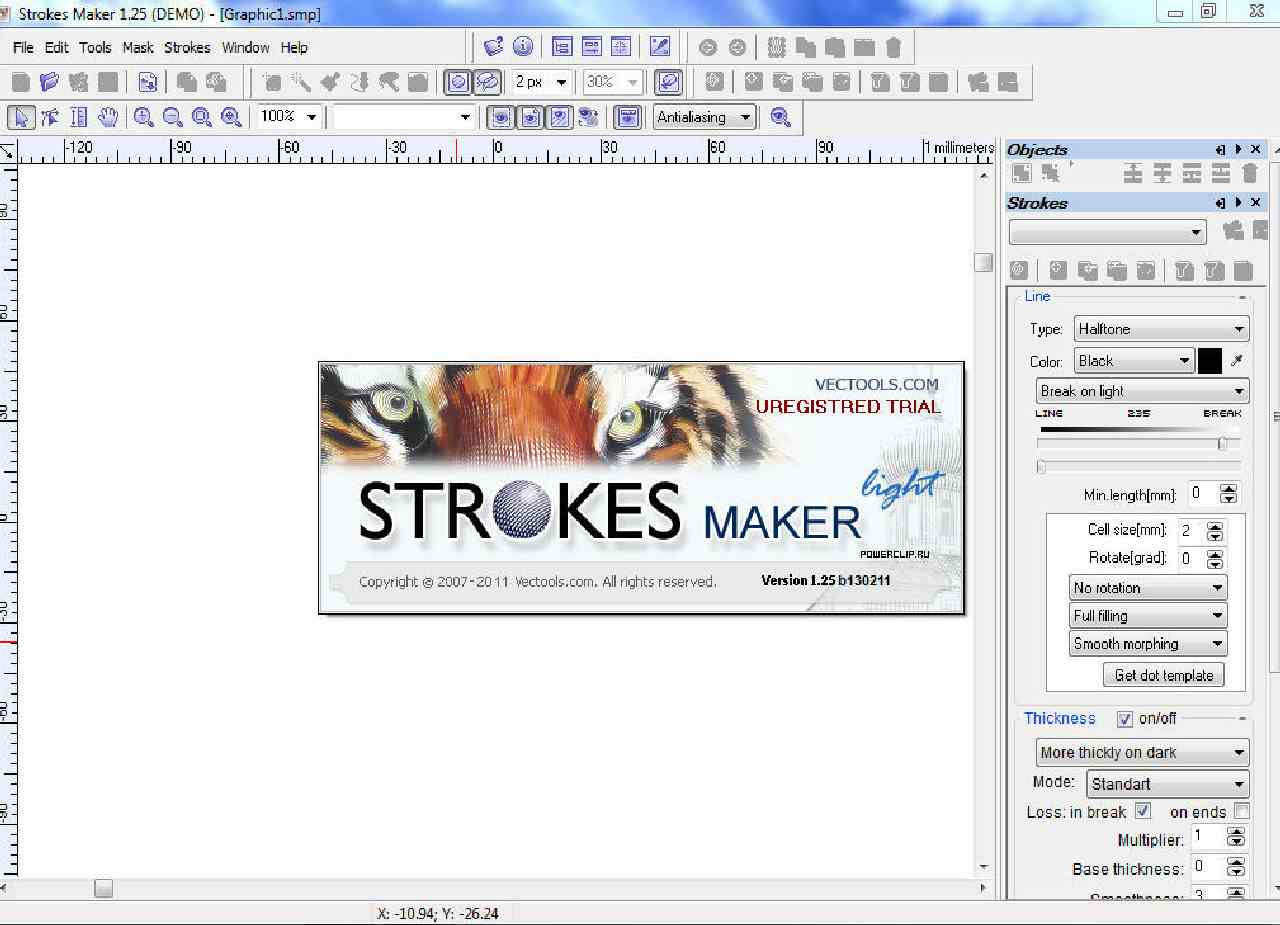Click the ruler origin corner icon

click(x=8, y=151)
